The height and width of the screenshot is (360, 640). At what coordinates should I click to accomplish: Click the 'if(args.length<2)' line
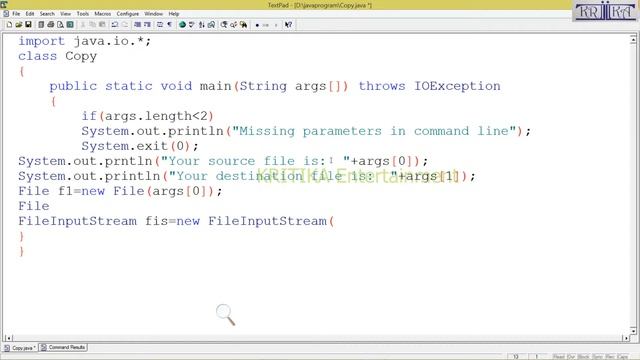point(147,116)
